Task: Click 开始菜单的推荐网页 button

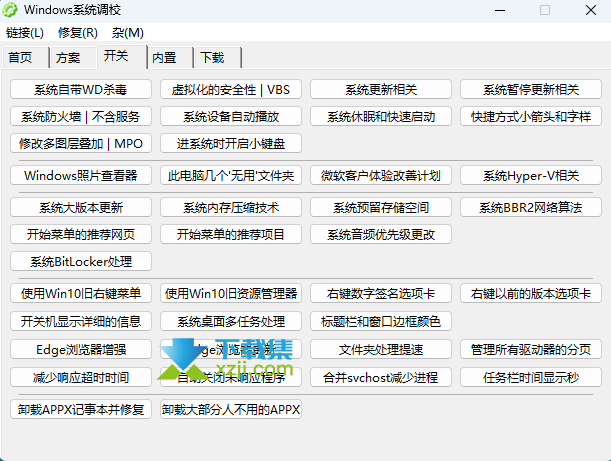Action: tap(81, 234)
